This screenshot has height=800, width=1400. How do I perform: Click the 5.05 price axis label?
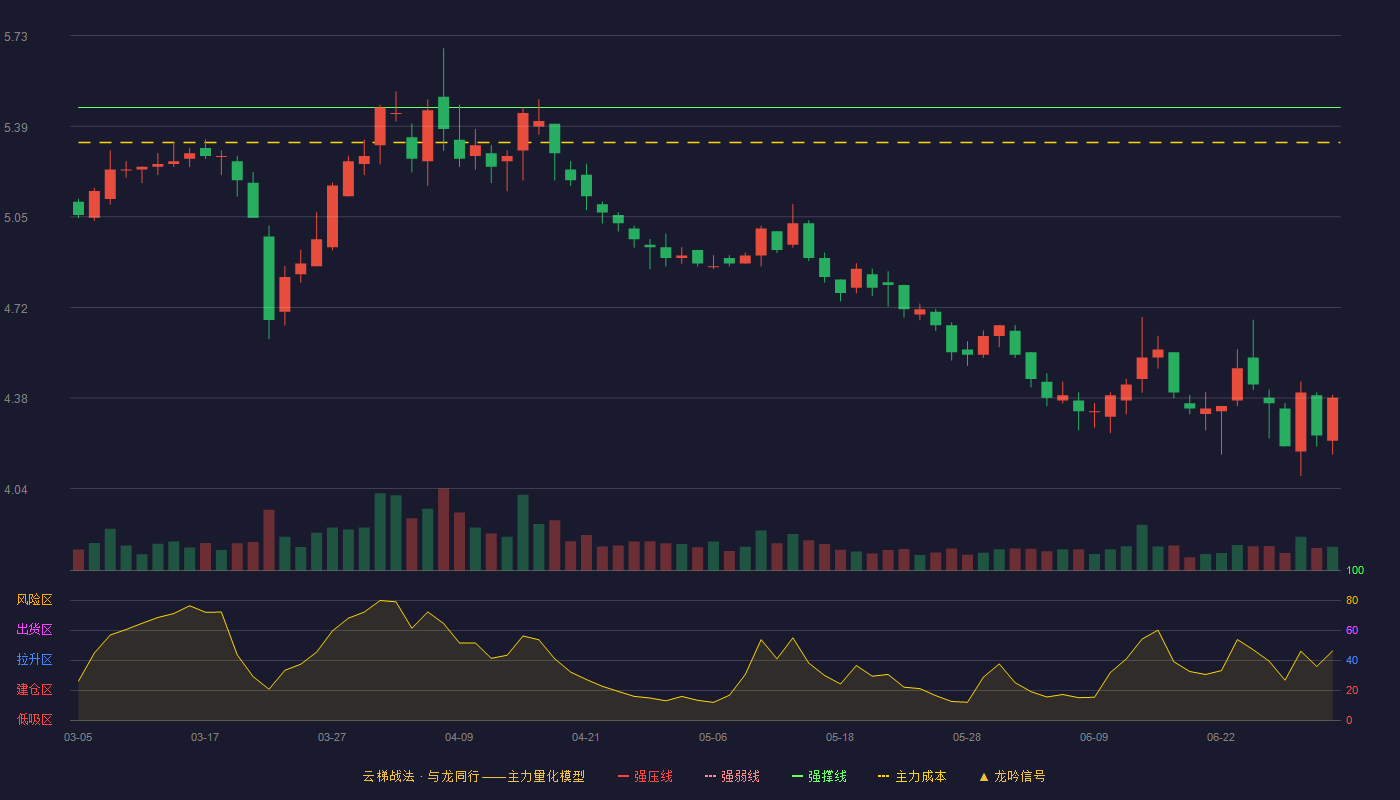click(16, 218)
